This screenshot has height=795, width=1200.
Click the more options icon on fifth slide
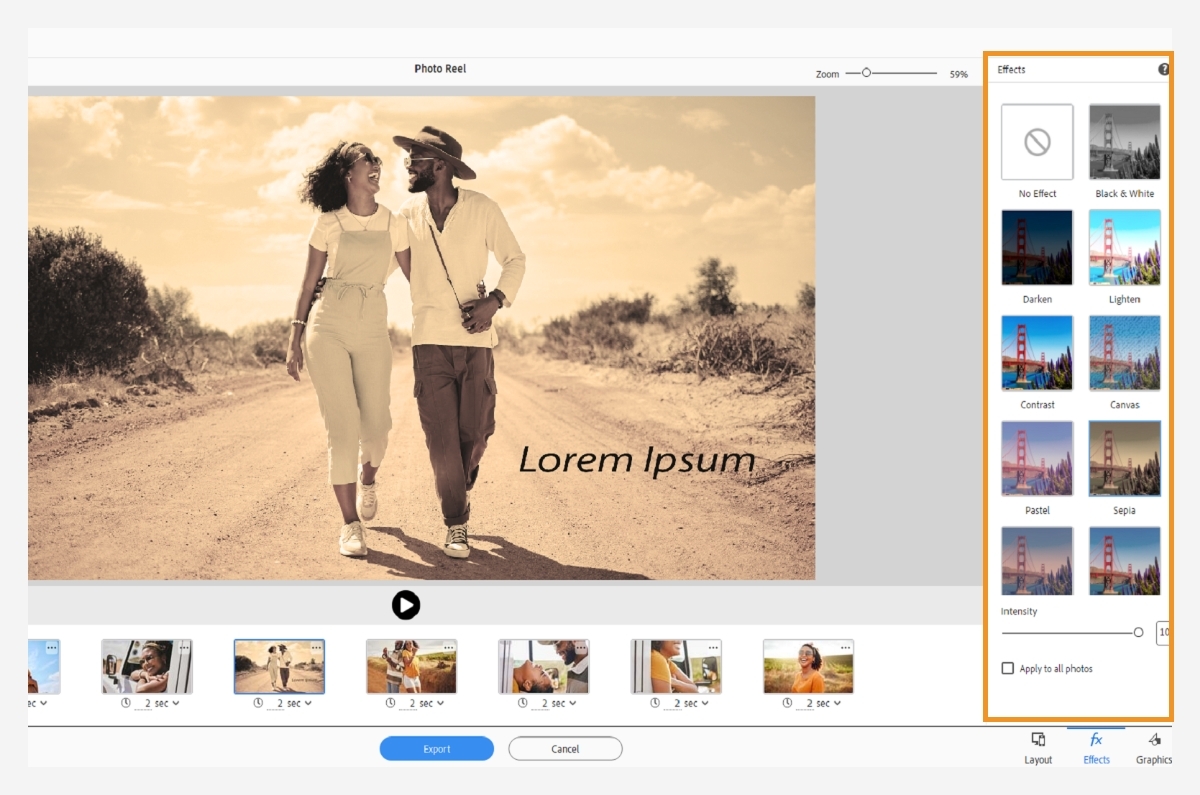(x=579, y=648)
